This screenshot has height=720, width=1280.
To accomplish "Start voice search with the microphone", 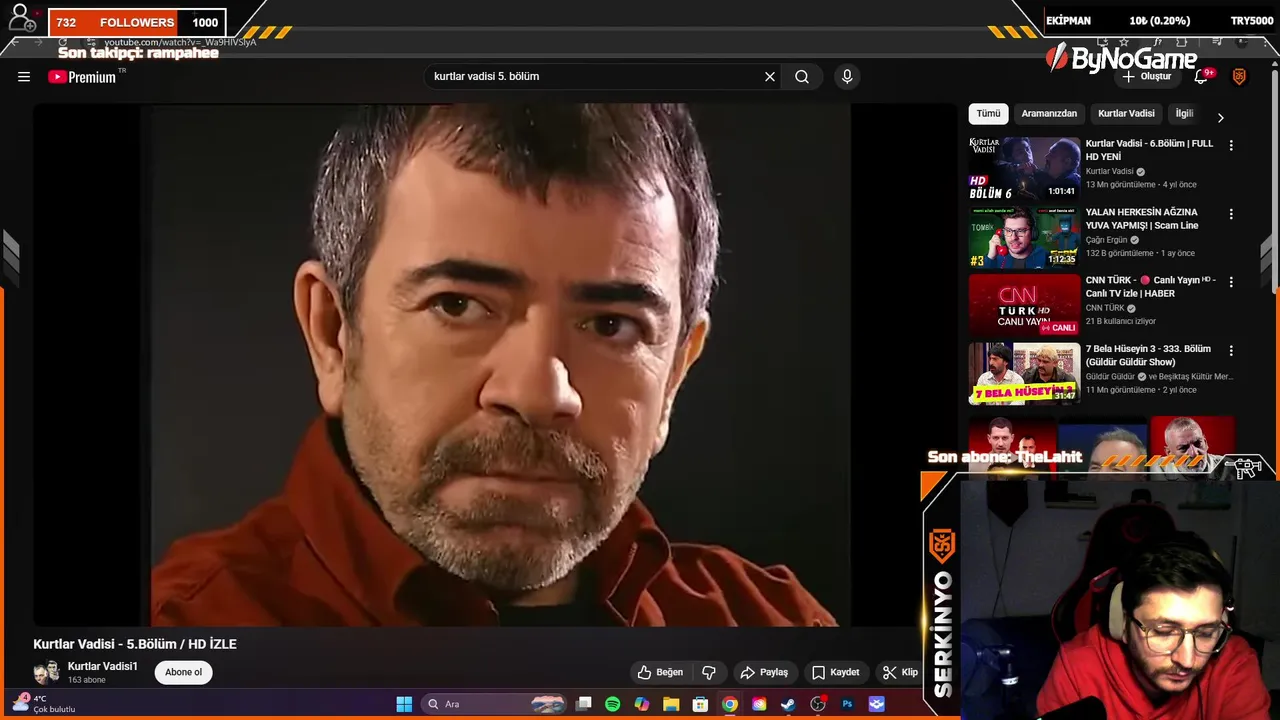I will pyautogui.click(x=847, y=77).
